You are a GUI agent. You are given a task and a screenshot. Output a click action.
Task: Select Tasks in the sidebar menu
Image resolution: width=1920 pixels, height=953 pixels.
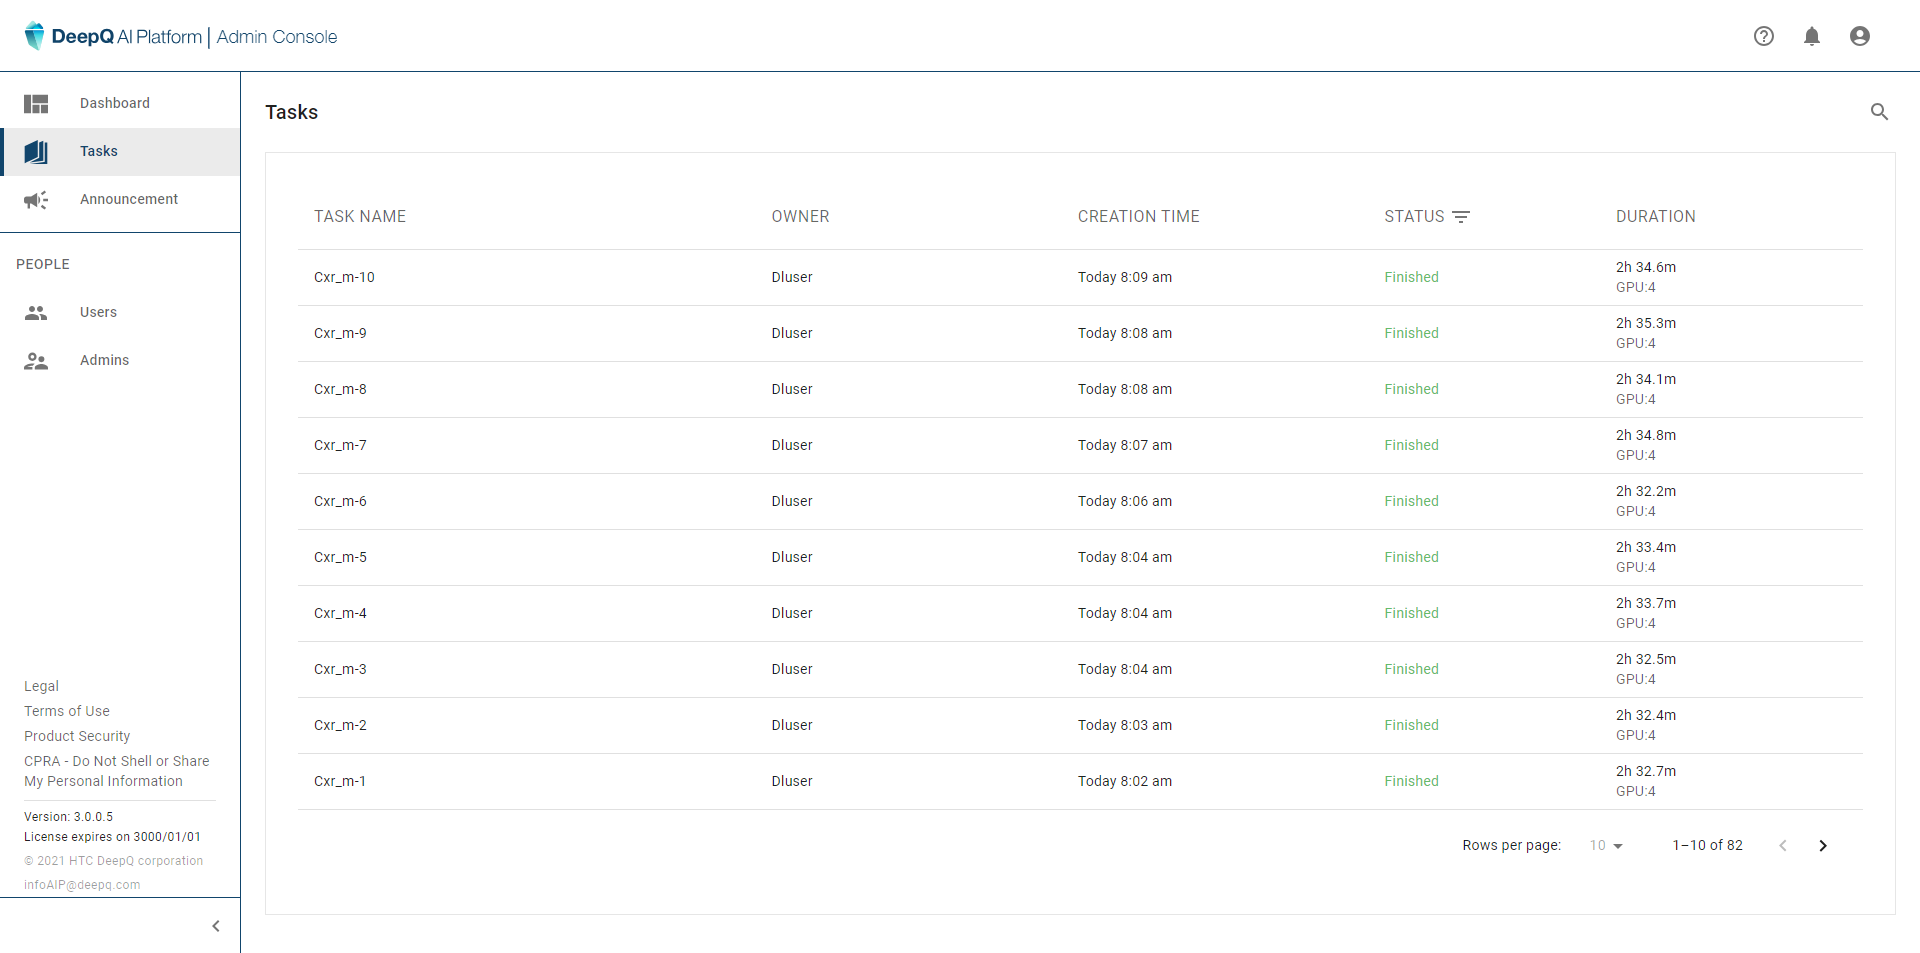(99, 152)
